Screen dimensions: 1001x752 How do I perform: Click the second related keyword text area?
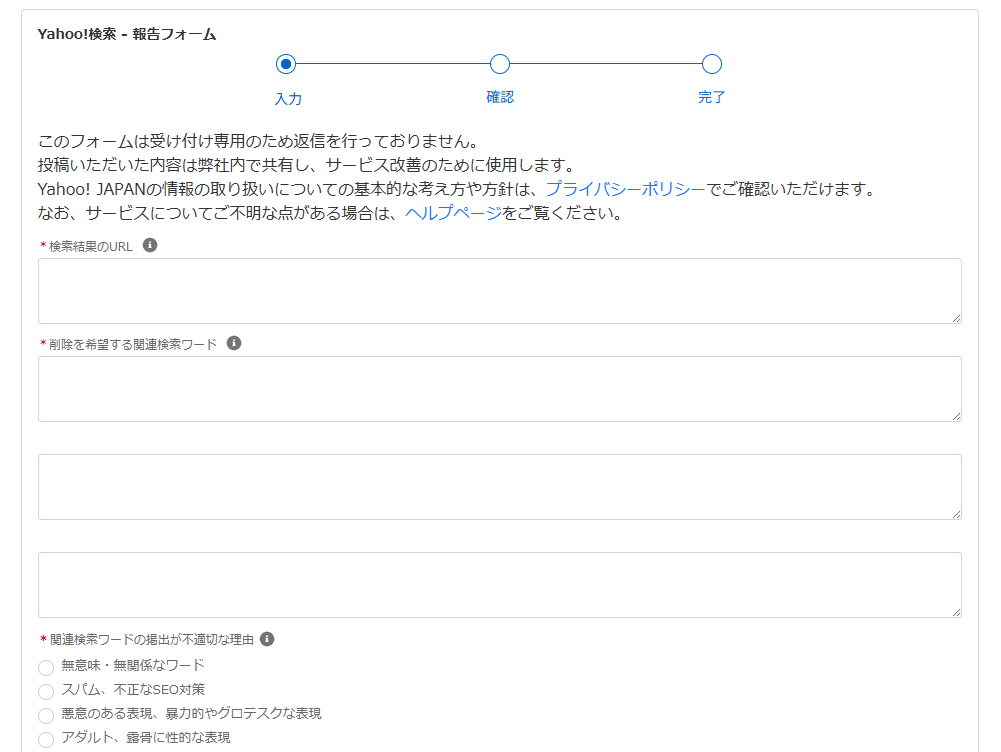[x=499, y=487]
